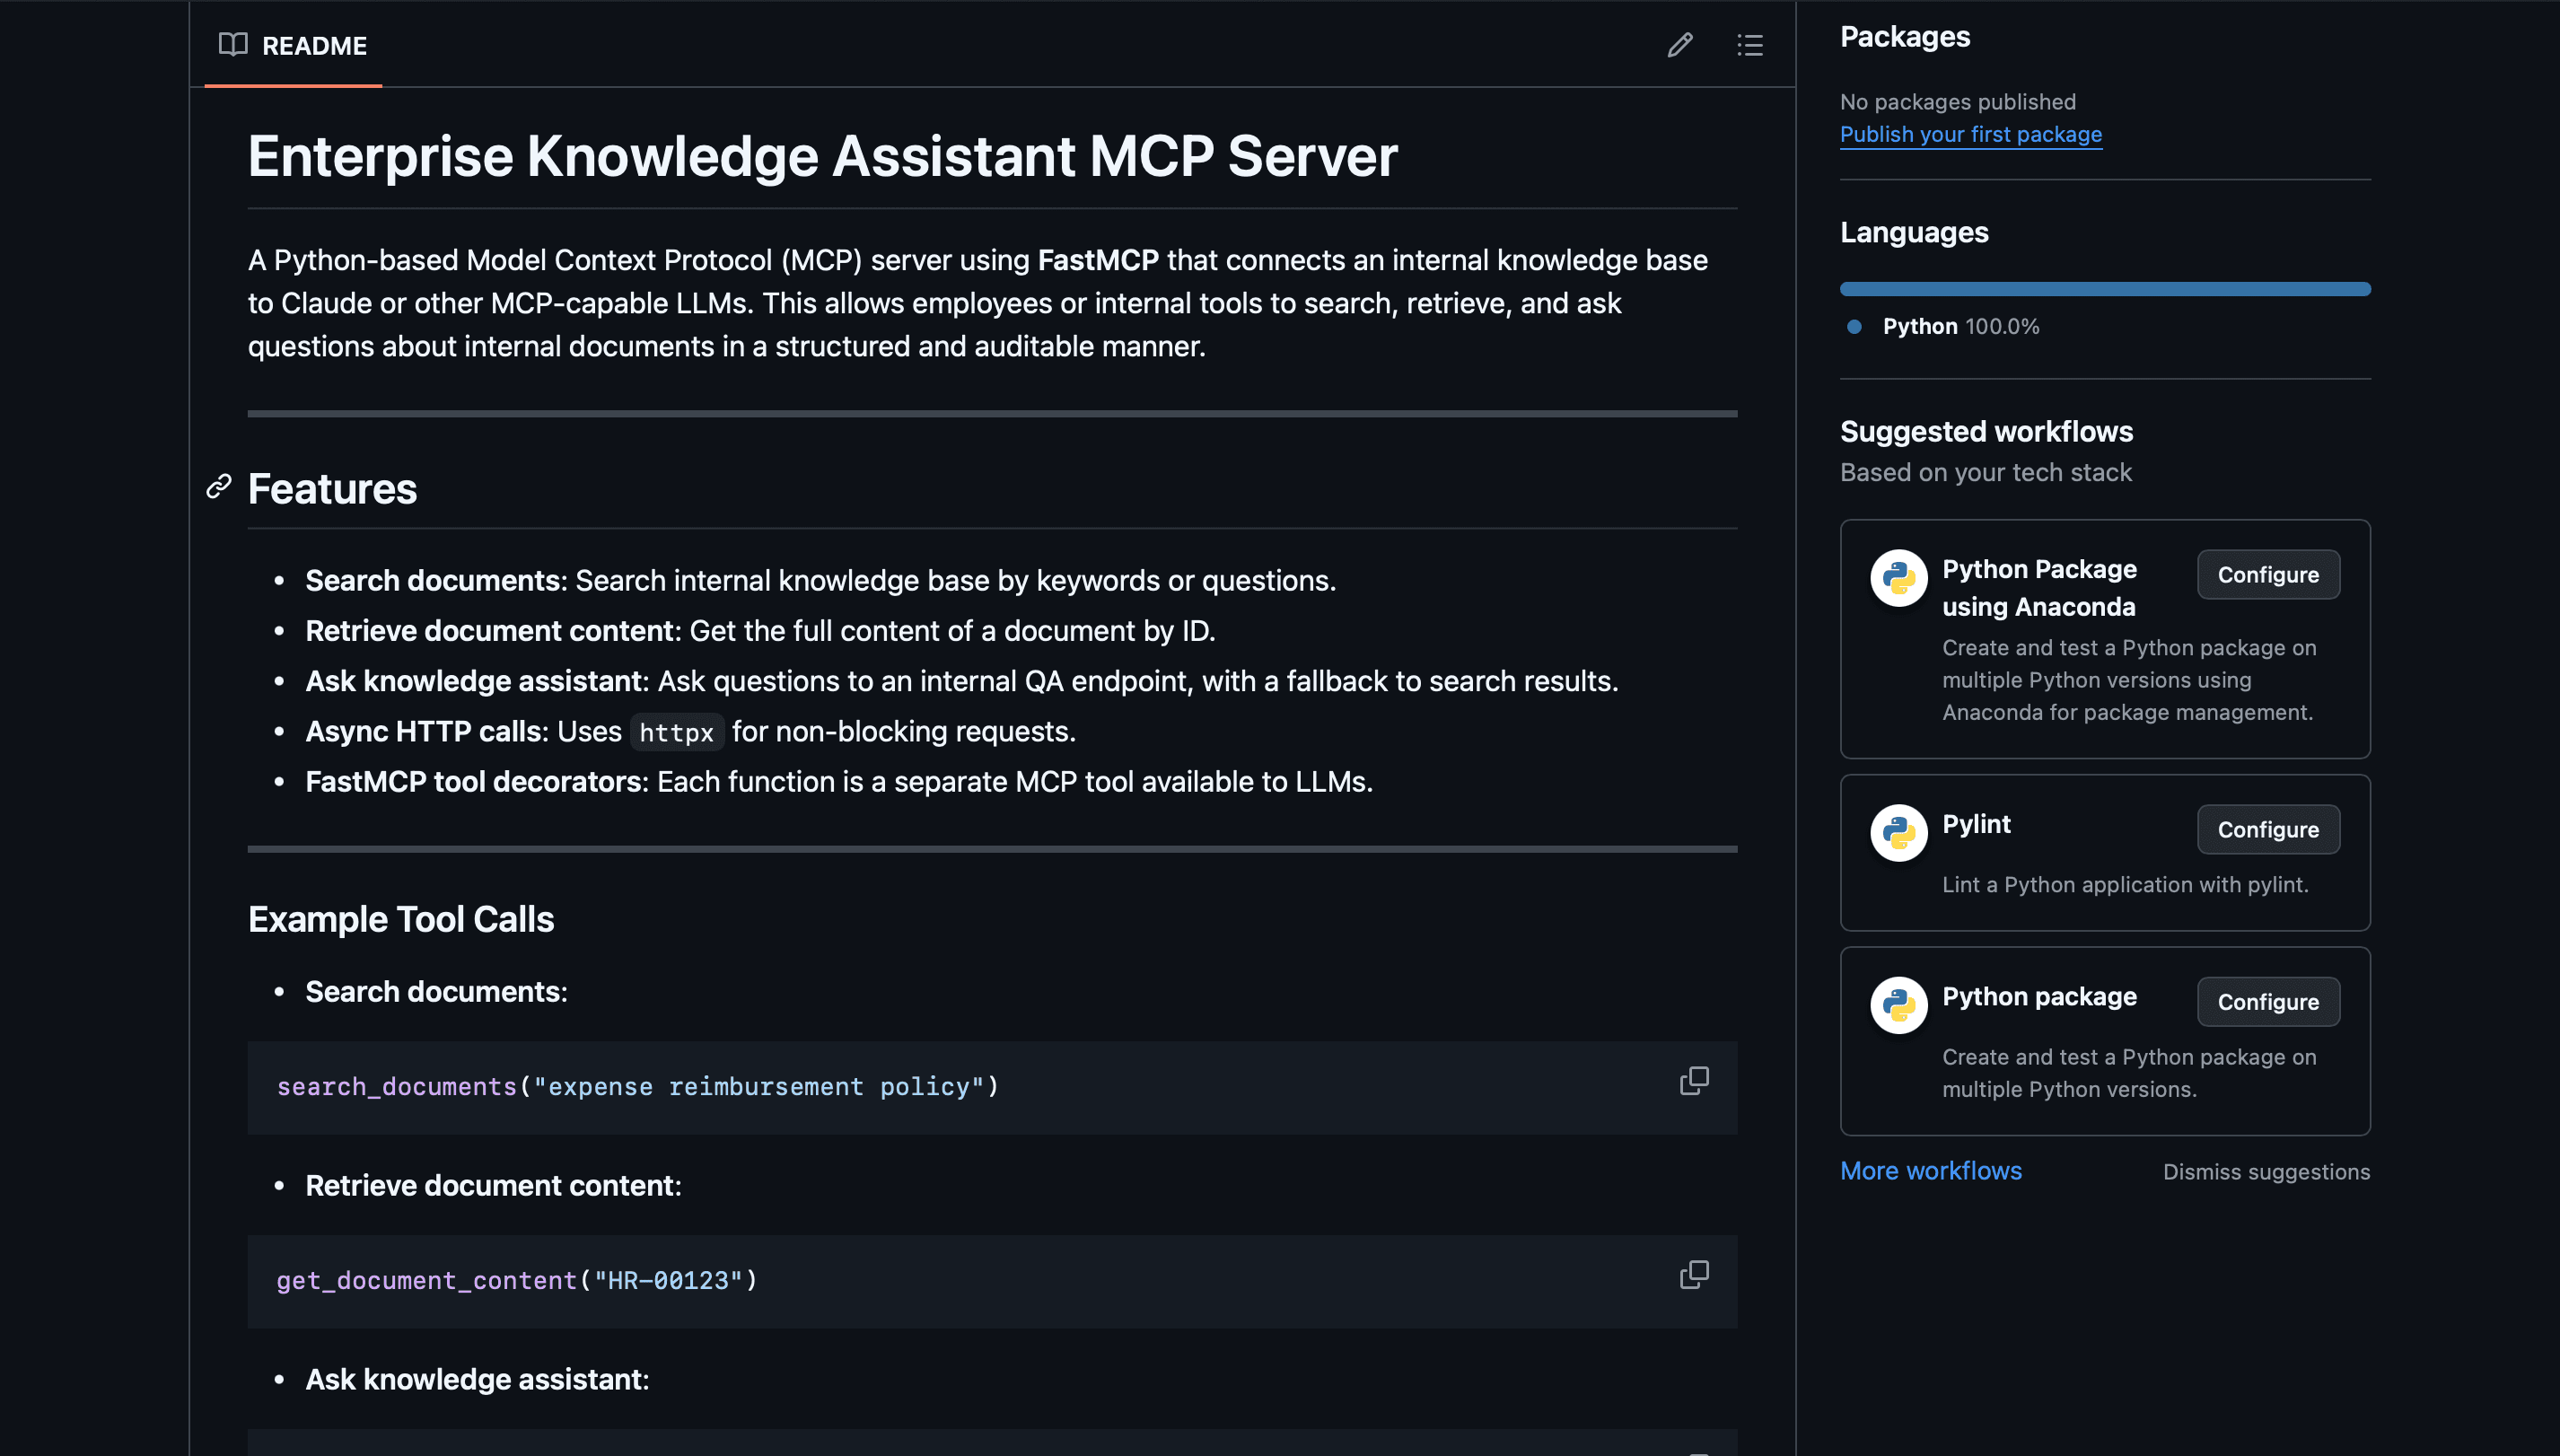Click the Python logo on Python package card
This screenshot has height=1456, width=2560.
pyautogui.click(x=1898, y=1005)
